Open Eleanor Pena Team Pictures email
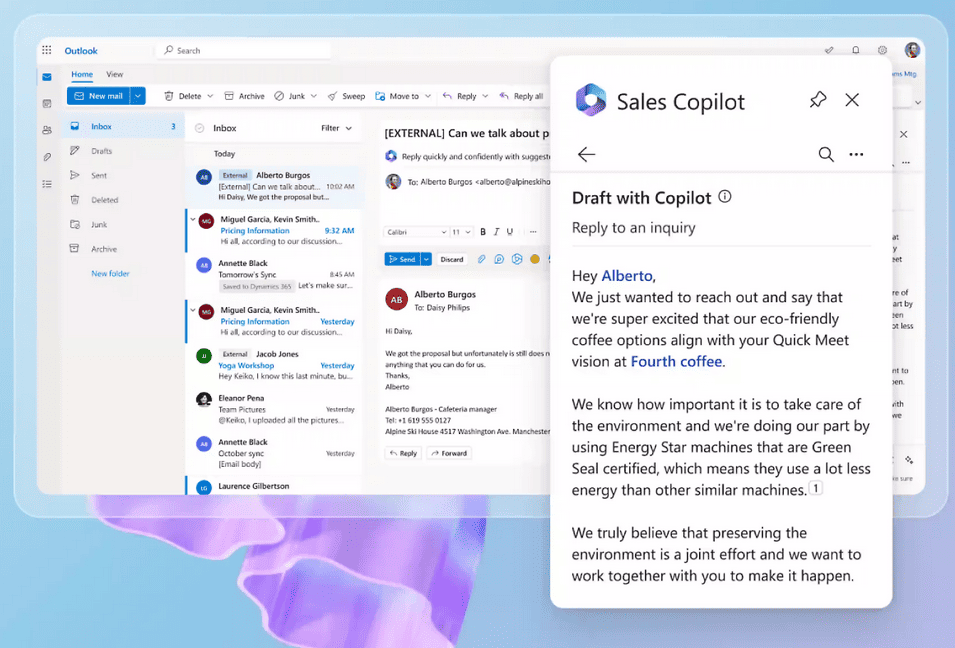 275,409
